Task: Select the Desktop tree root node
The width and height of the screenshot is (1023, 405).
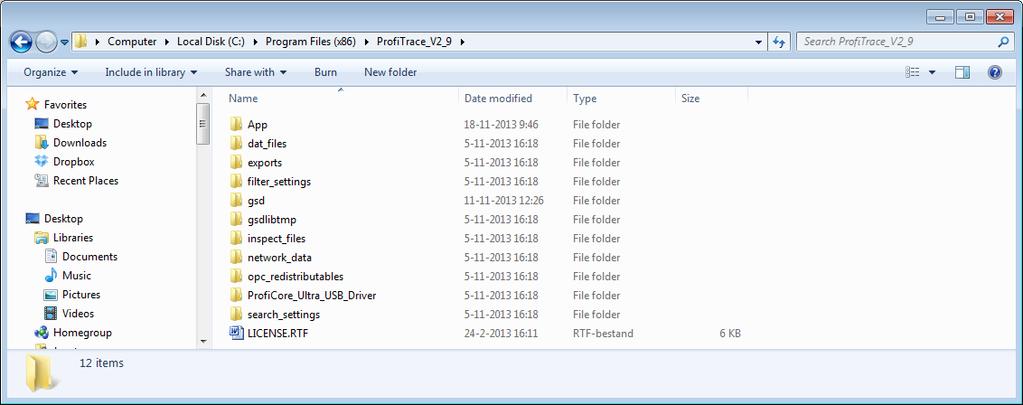Action: pos(63,218)
